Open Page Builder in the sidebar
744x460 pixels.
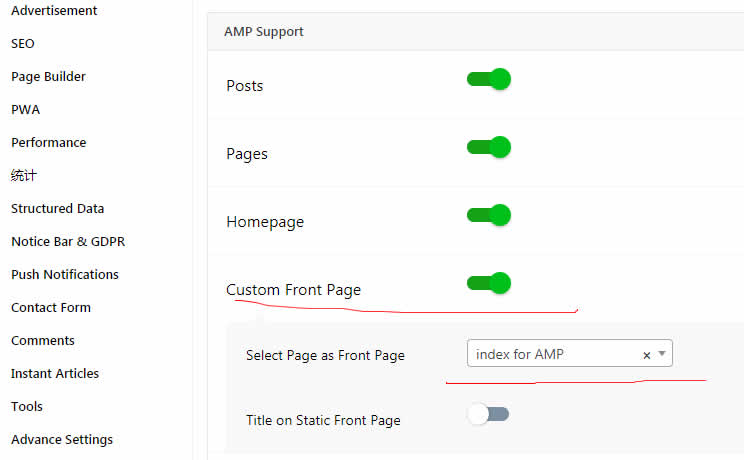(x=48, y=76)
